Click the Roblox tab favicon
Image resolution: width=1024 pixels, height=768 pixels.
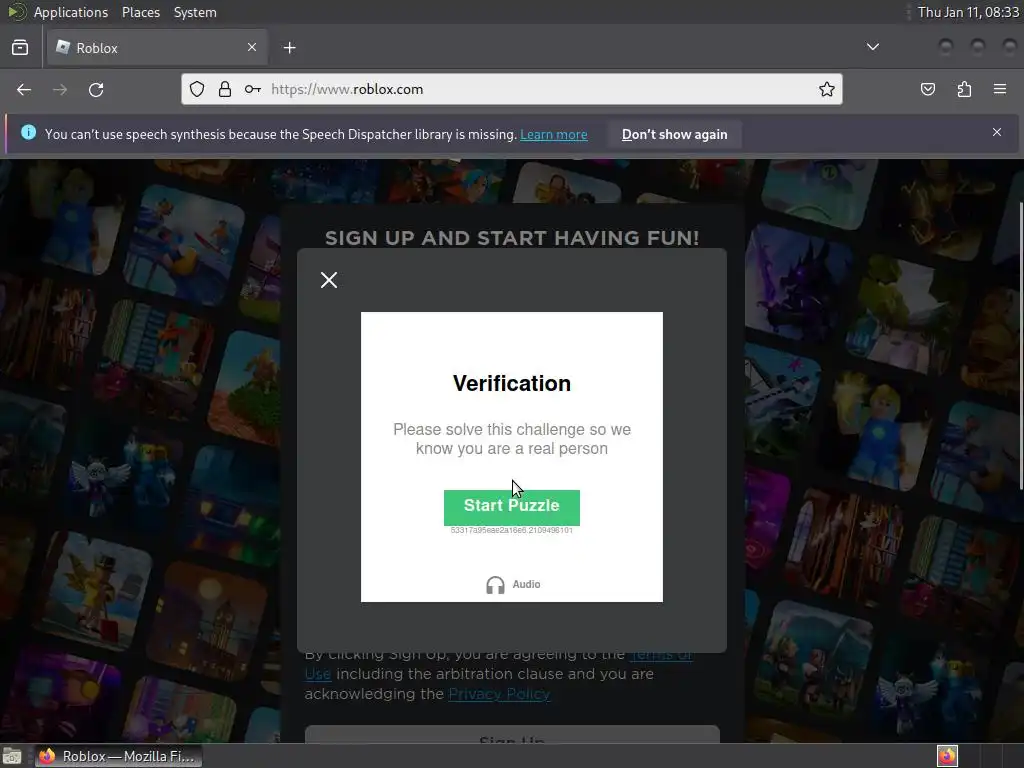point(63,47)
